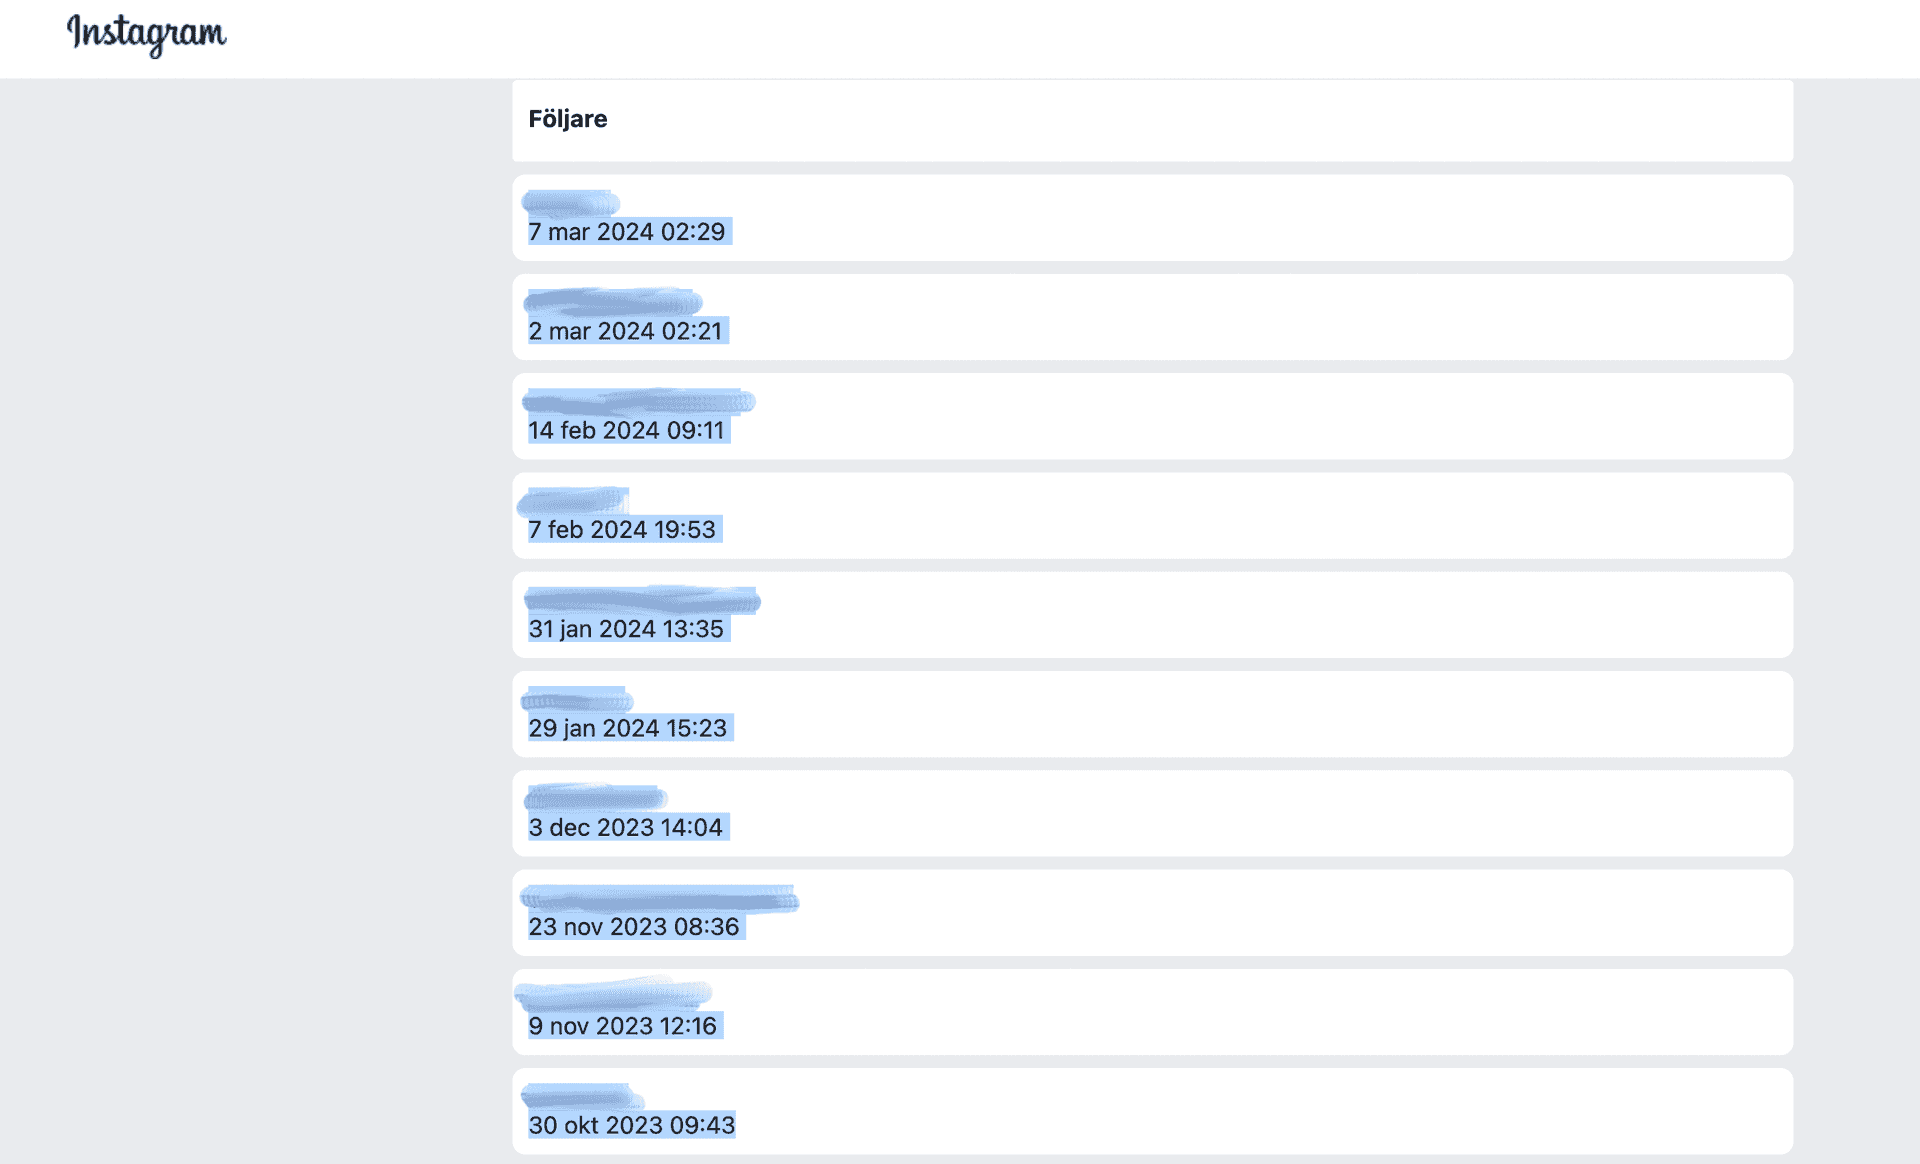Open follower link dated 23 nov 2023
1920x1164 pixels.
(659, 899)
